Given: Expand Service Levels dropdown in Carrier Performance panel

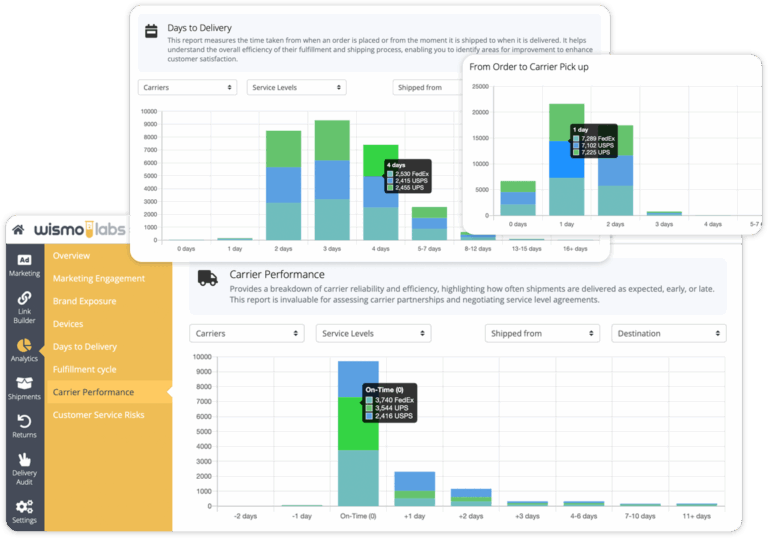Looking at the screenshot, I should coord(373,333).
